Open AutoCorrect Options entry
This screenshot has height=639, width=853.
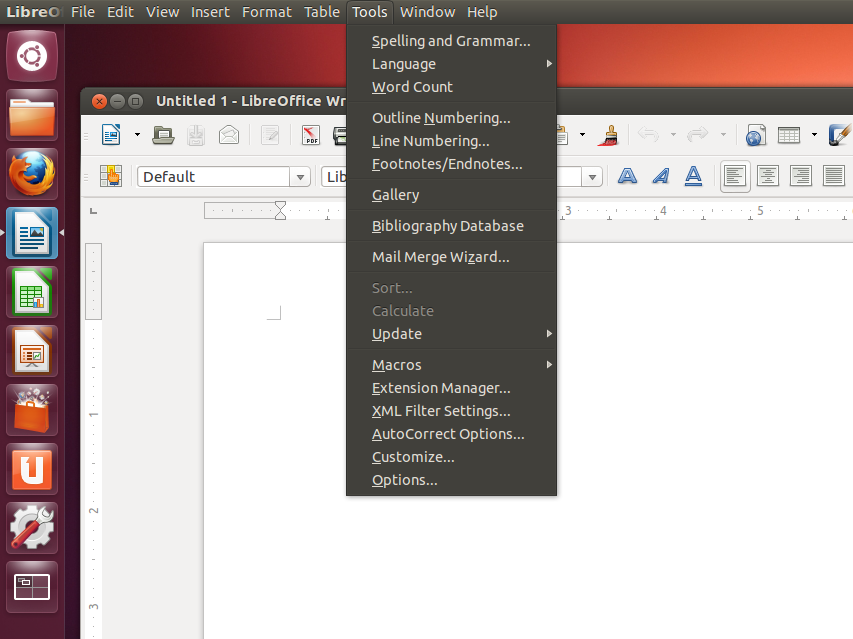point(452,434)
